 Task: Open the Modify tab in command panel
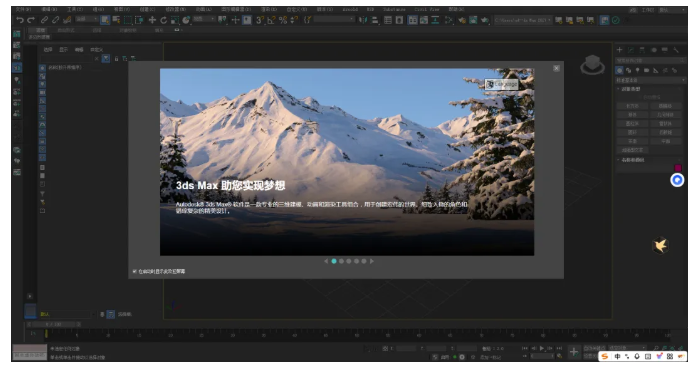click(631, 50)
